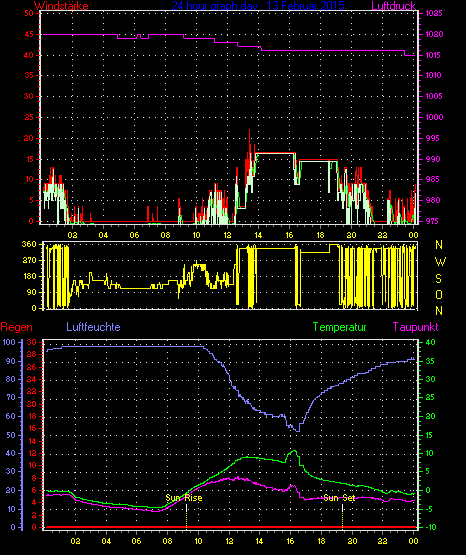This screenshot has height=555, width=466.
Task: Click the Sun Rise marker
Action: [184, 498]
